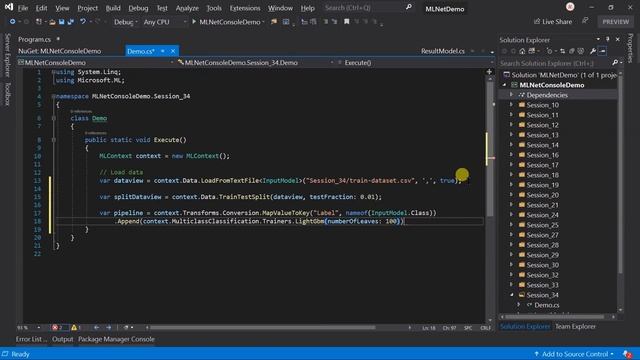Select Session_21 folder in Solution Explorer
This screenshot has height=360, width=640.
click(542, 205)
